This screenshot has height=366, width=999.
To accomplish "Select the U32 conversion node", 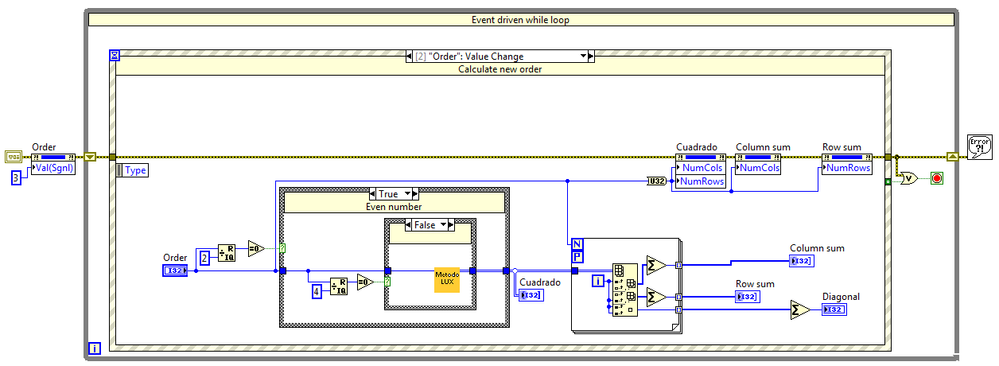I will (656, 181).
